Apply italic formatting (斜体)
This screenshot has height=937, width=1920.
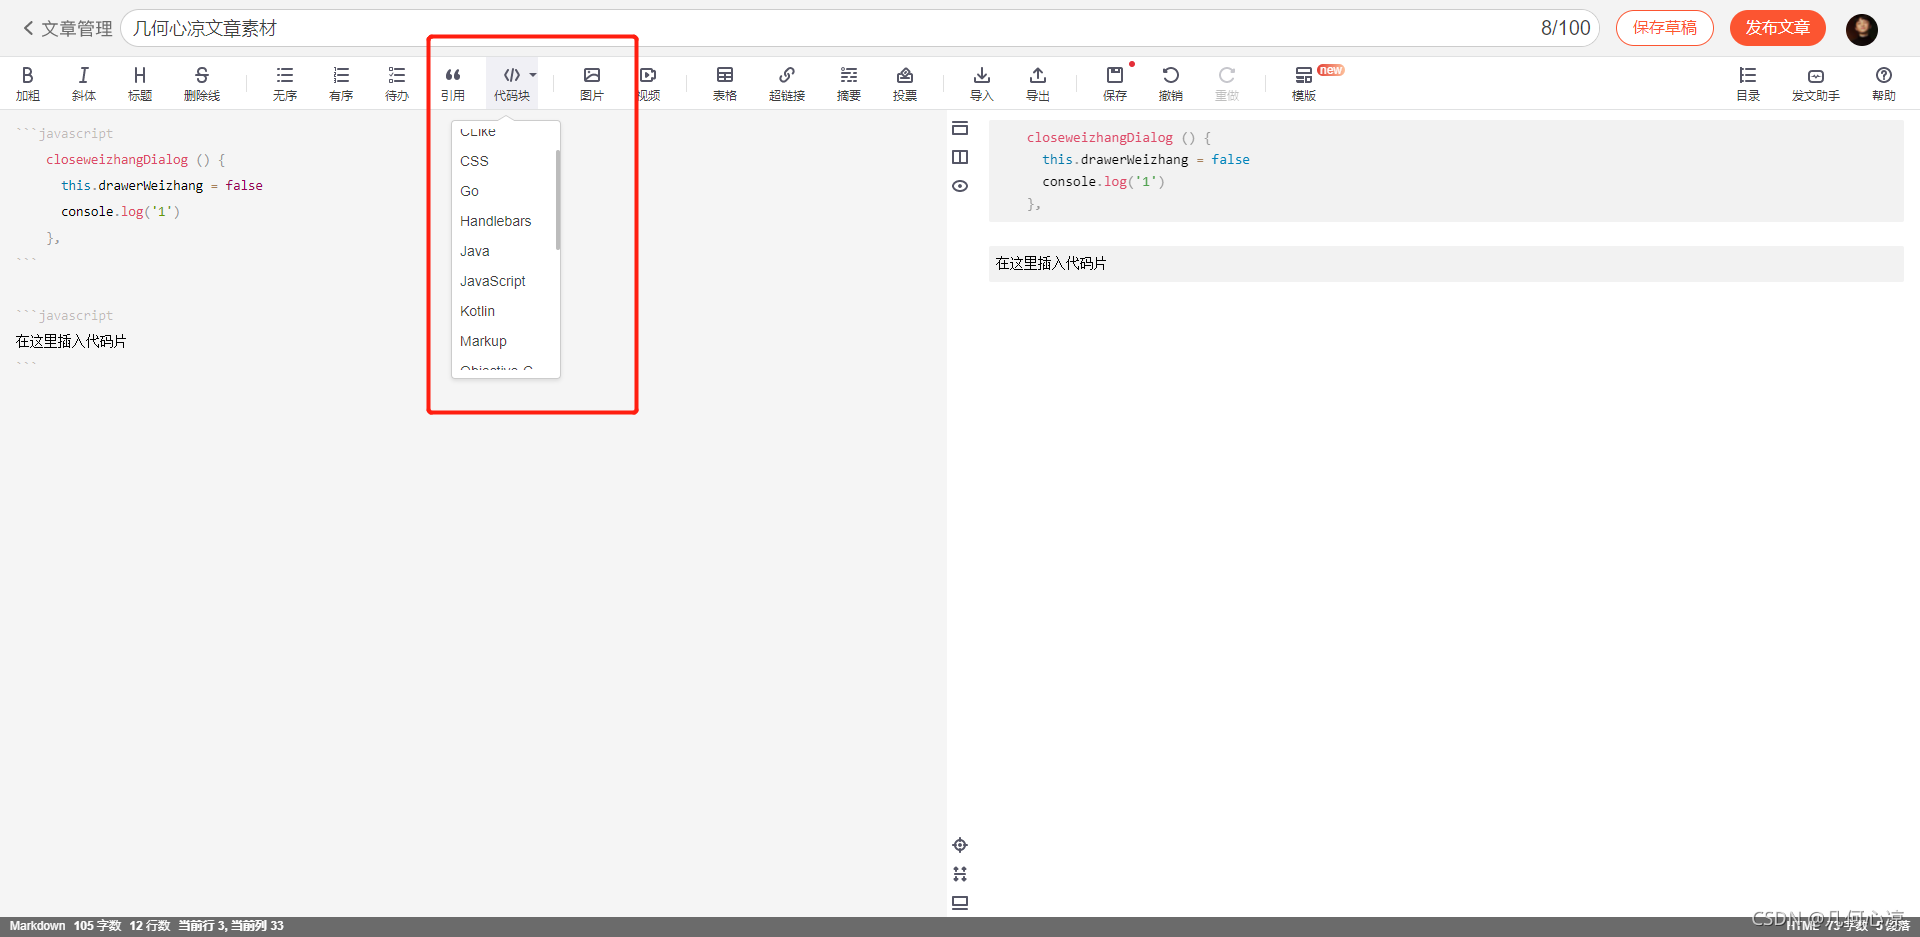coord(84,84)
